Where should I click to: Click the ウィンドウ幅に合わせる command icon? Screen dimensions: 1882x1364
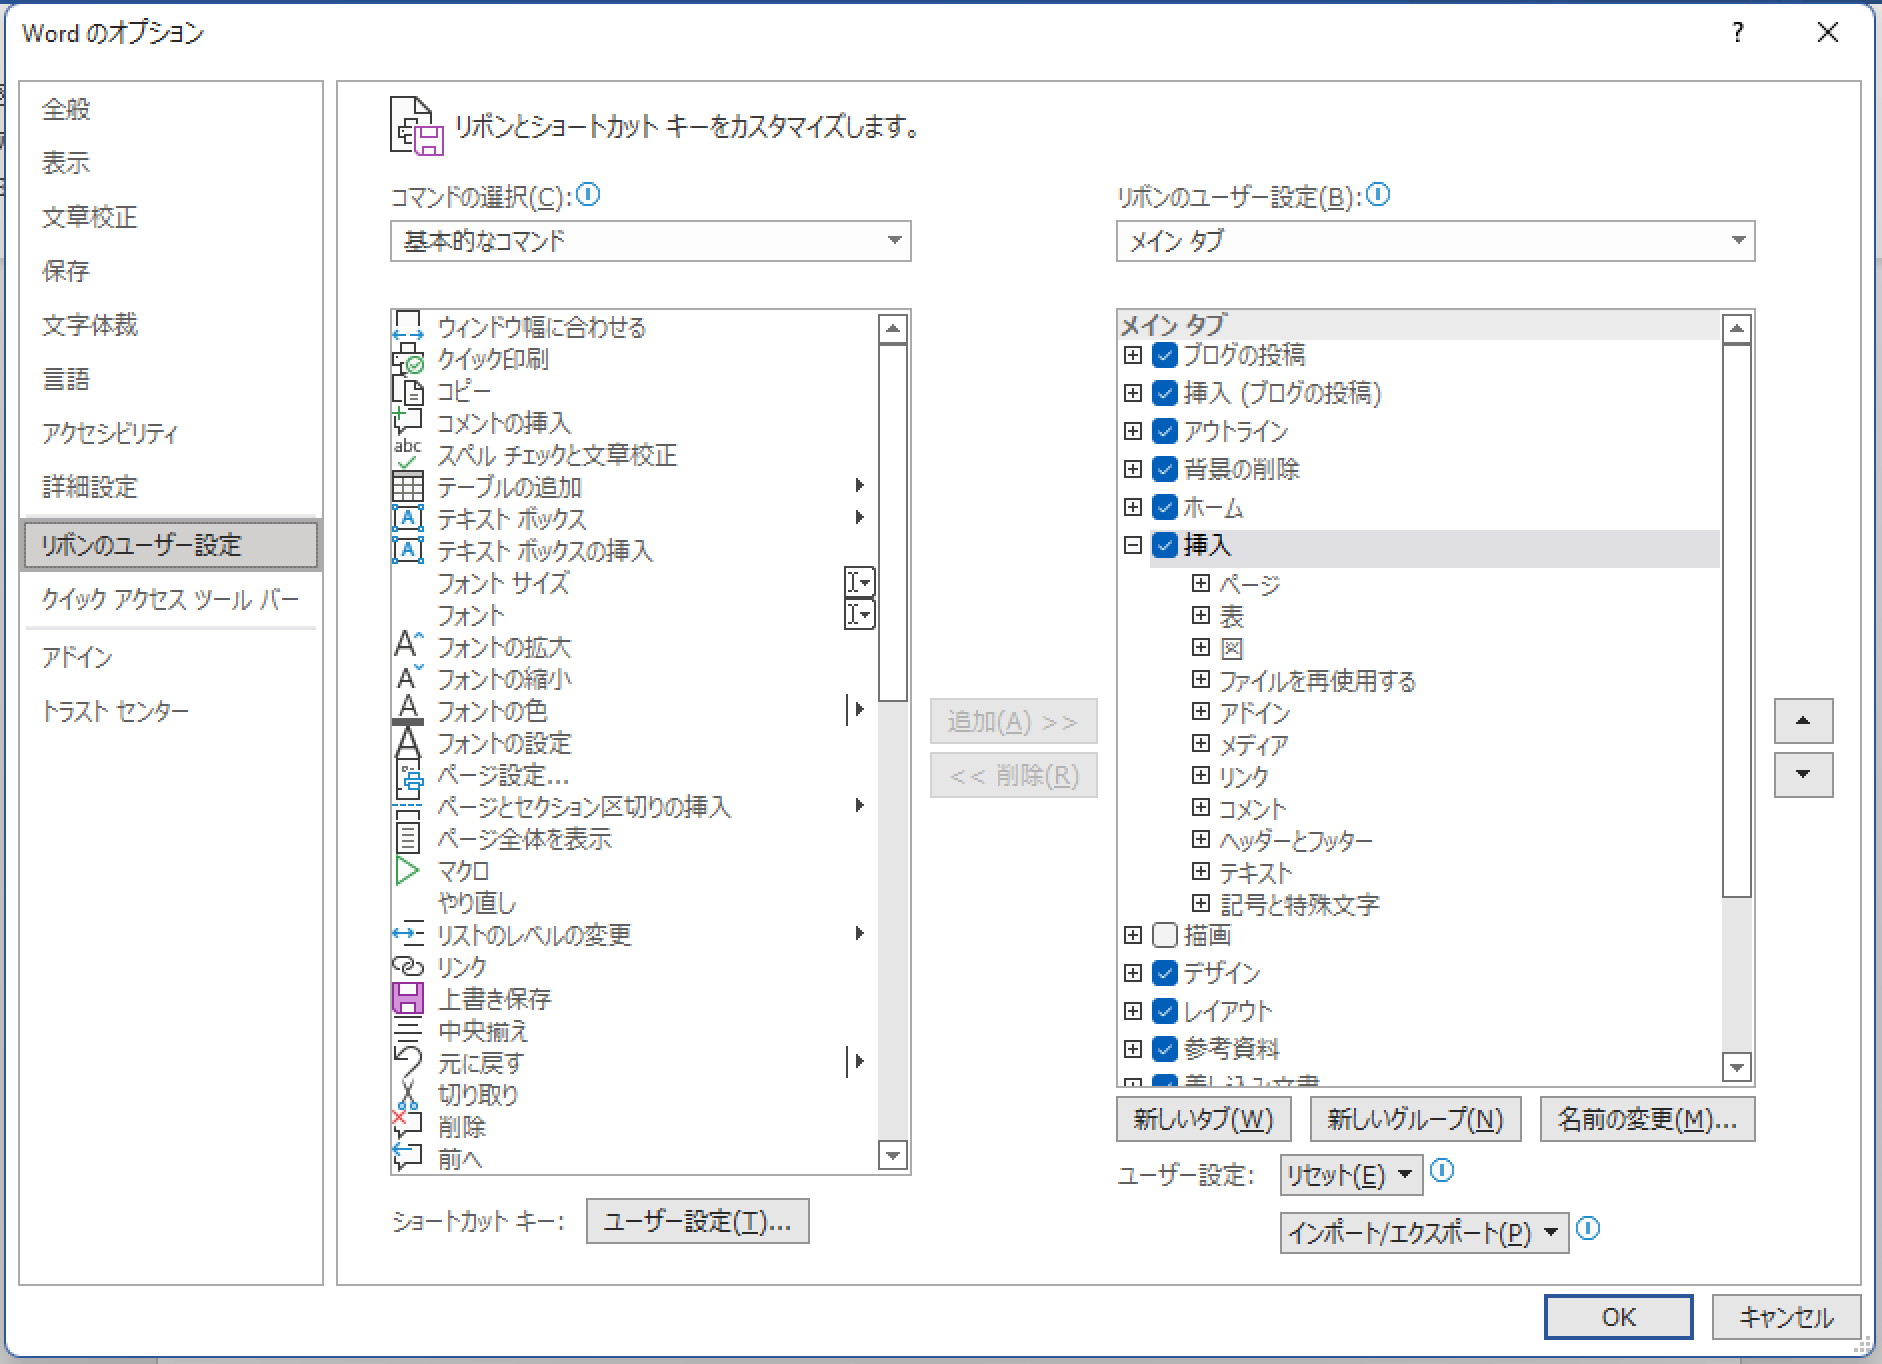407,326
